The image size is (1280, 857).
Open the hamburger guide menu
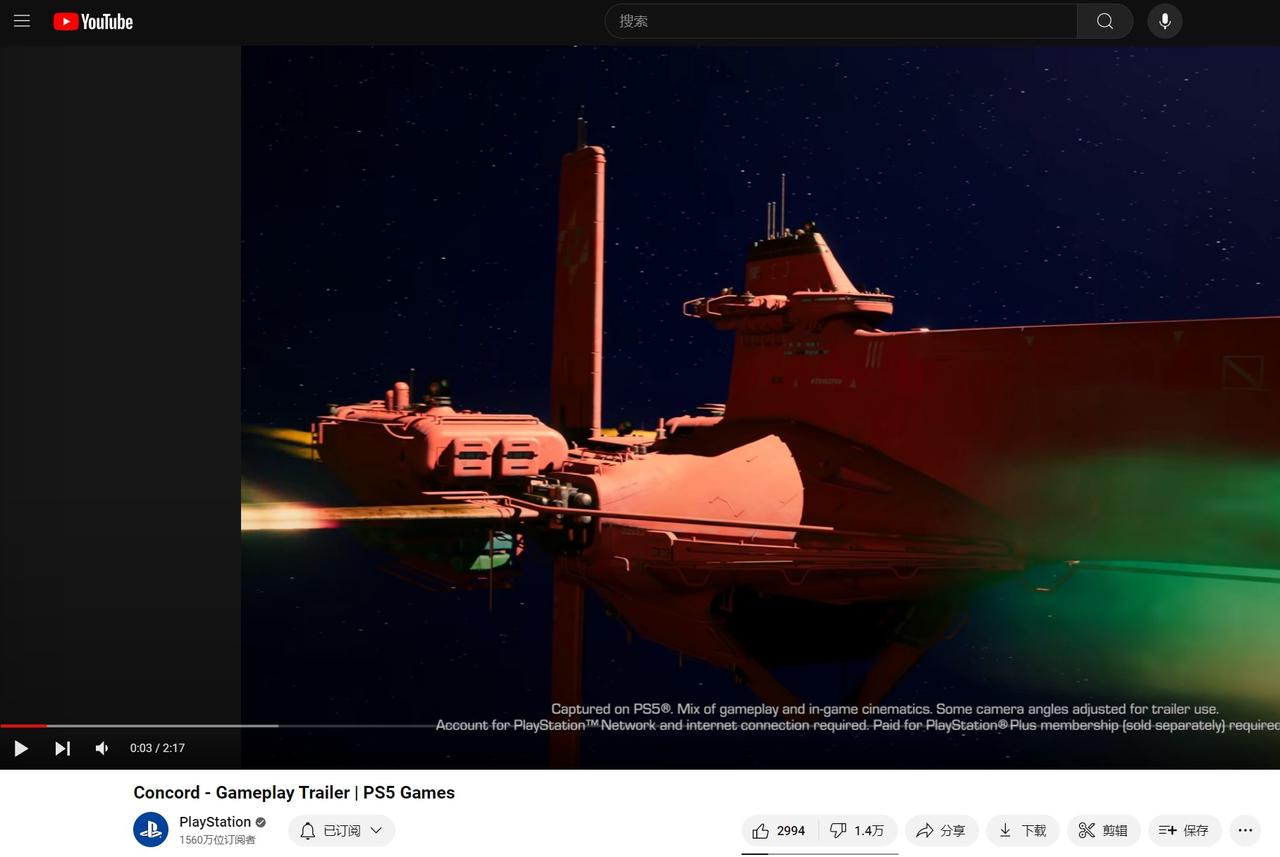tap(22, 21)
